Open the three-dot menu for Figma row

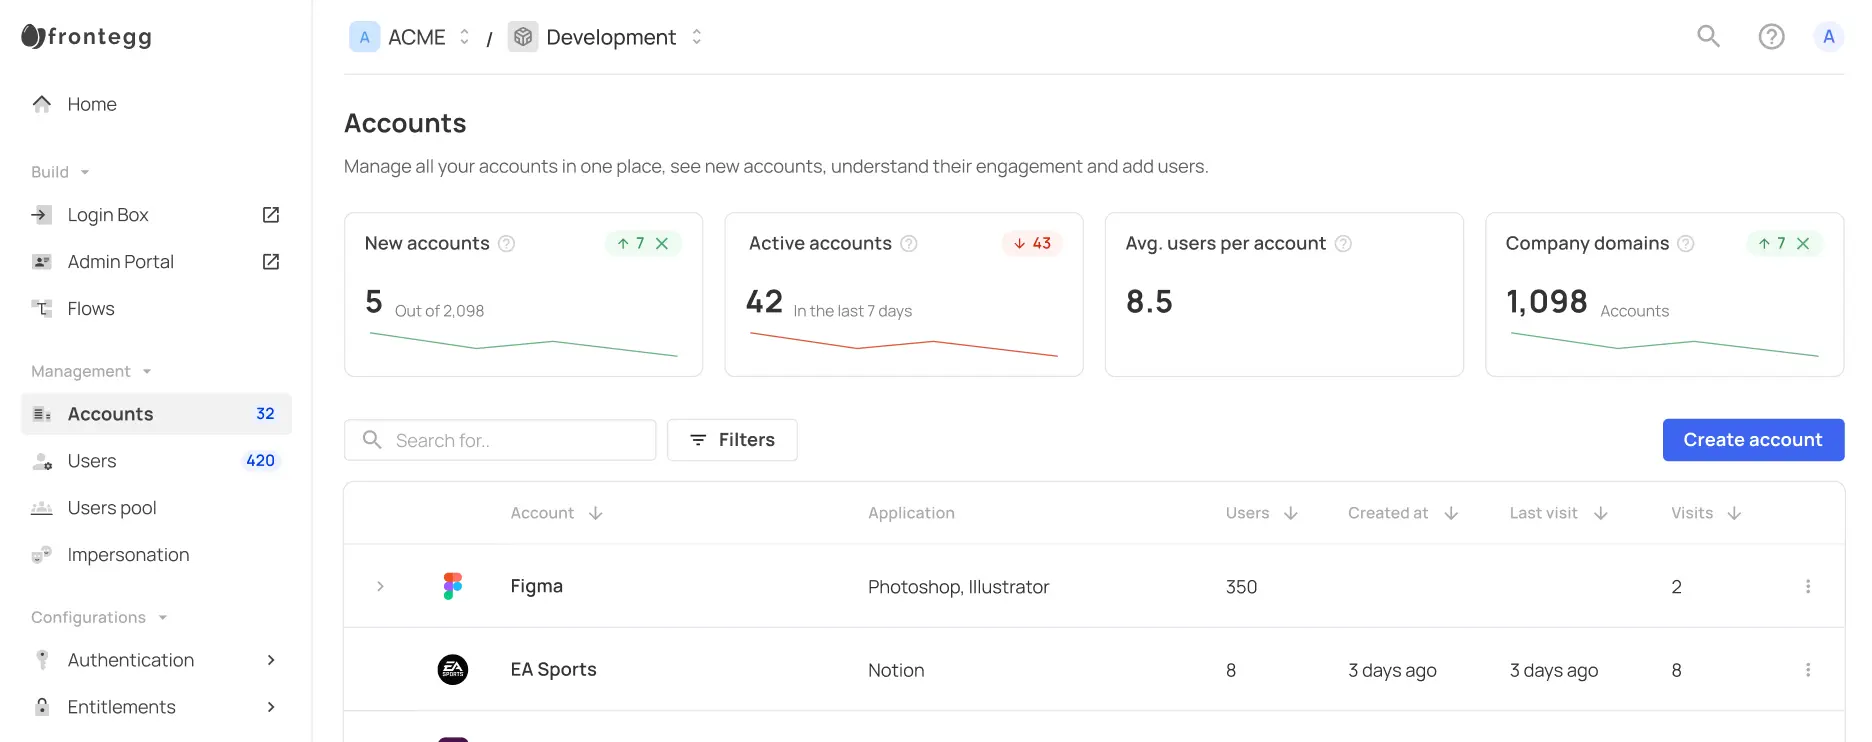[x=1807, y=587]
